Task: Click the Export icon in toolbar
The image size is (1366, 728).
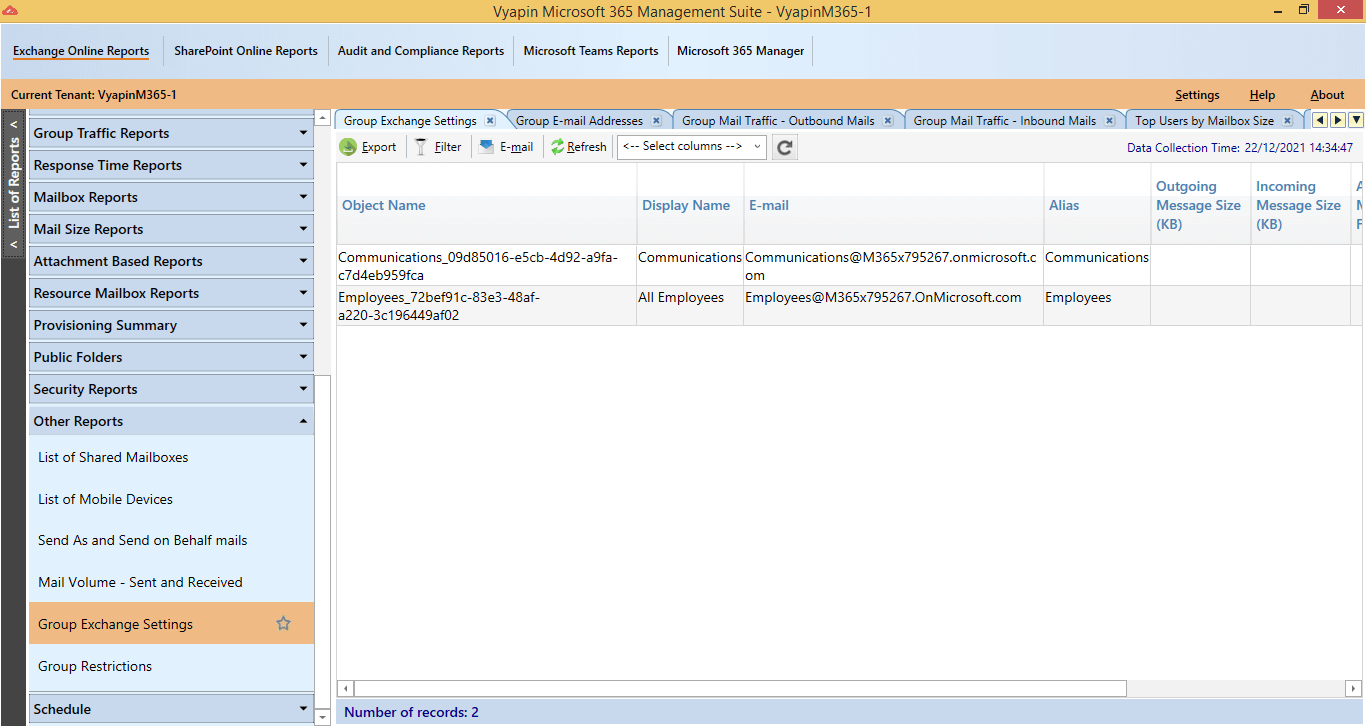Action: 348,147
